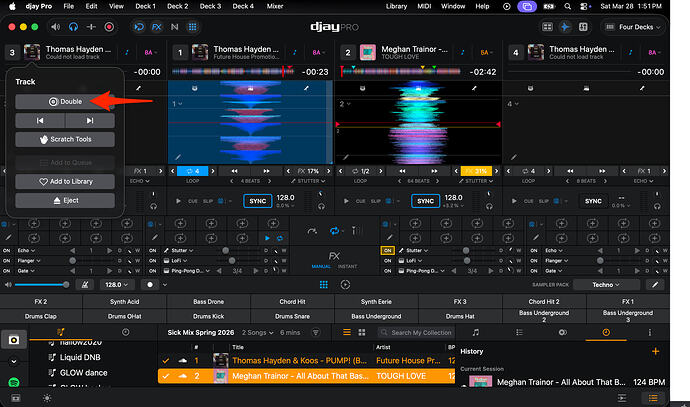This screenshot has width=690, height=407.
Task: Adjust the sampler volume slider
Action: tap(40, 285)
